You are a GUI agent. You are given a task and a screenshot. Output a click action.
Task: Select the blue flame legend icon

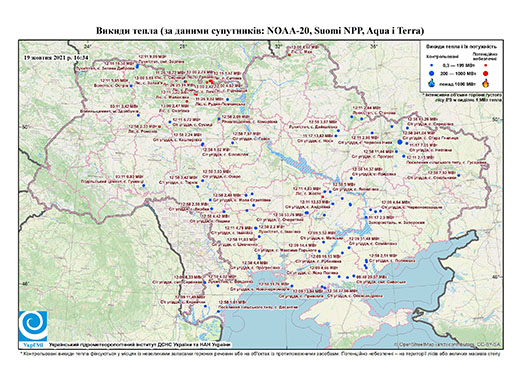tap(432, 83)
